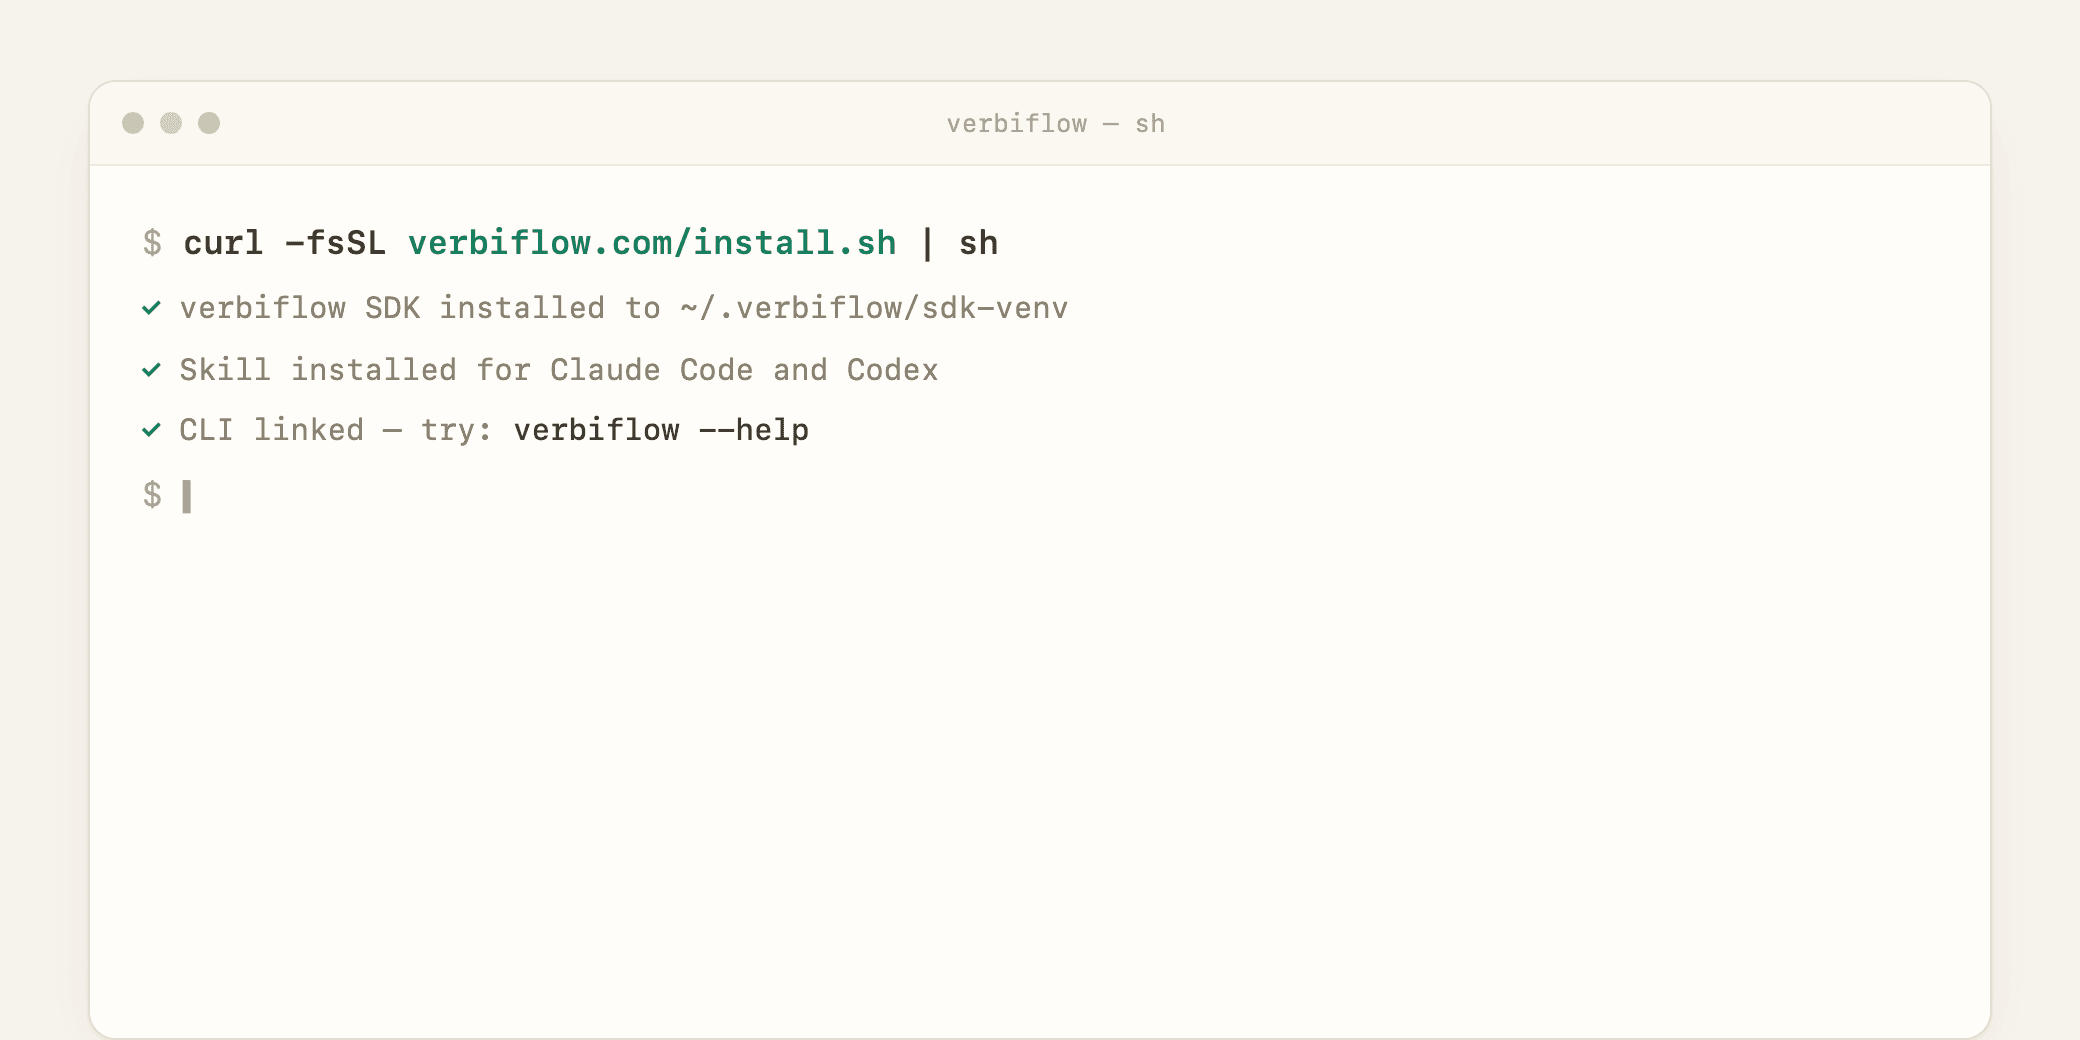The height and width of the screenshot is (1040, 2080).
Task: Select the highlighted "verbiflow --help" command
Action: (661, 430)
